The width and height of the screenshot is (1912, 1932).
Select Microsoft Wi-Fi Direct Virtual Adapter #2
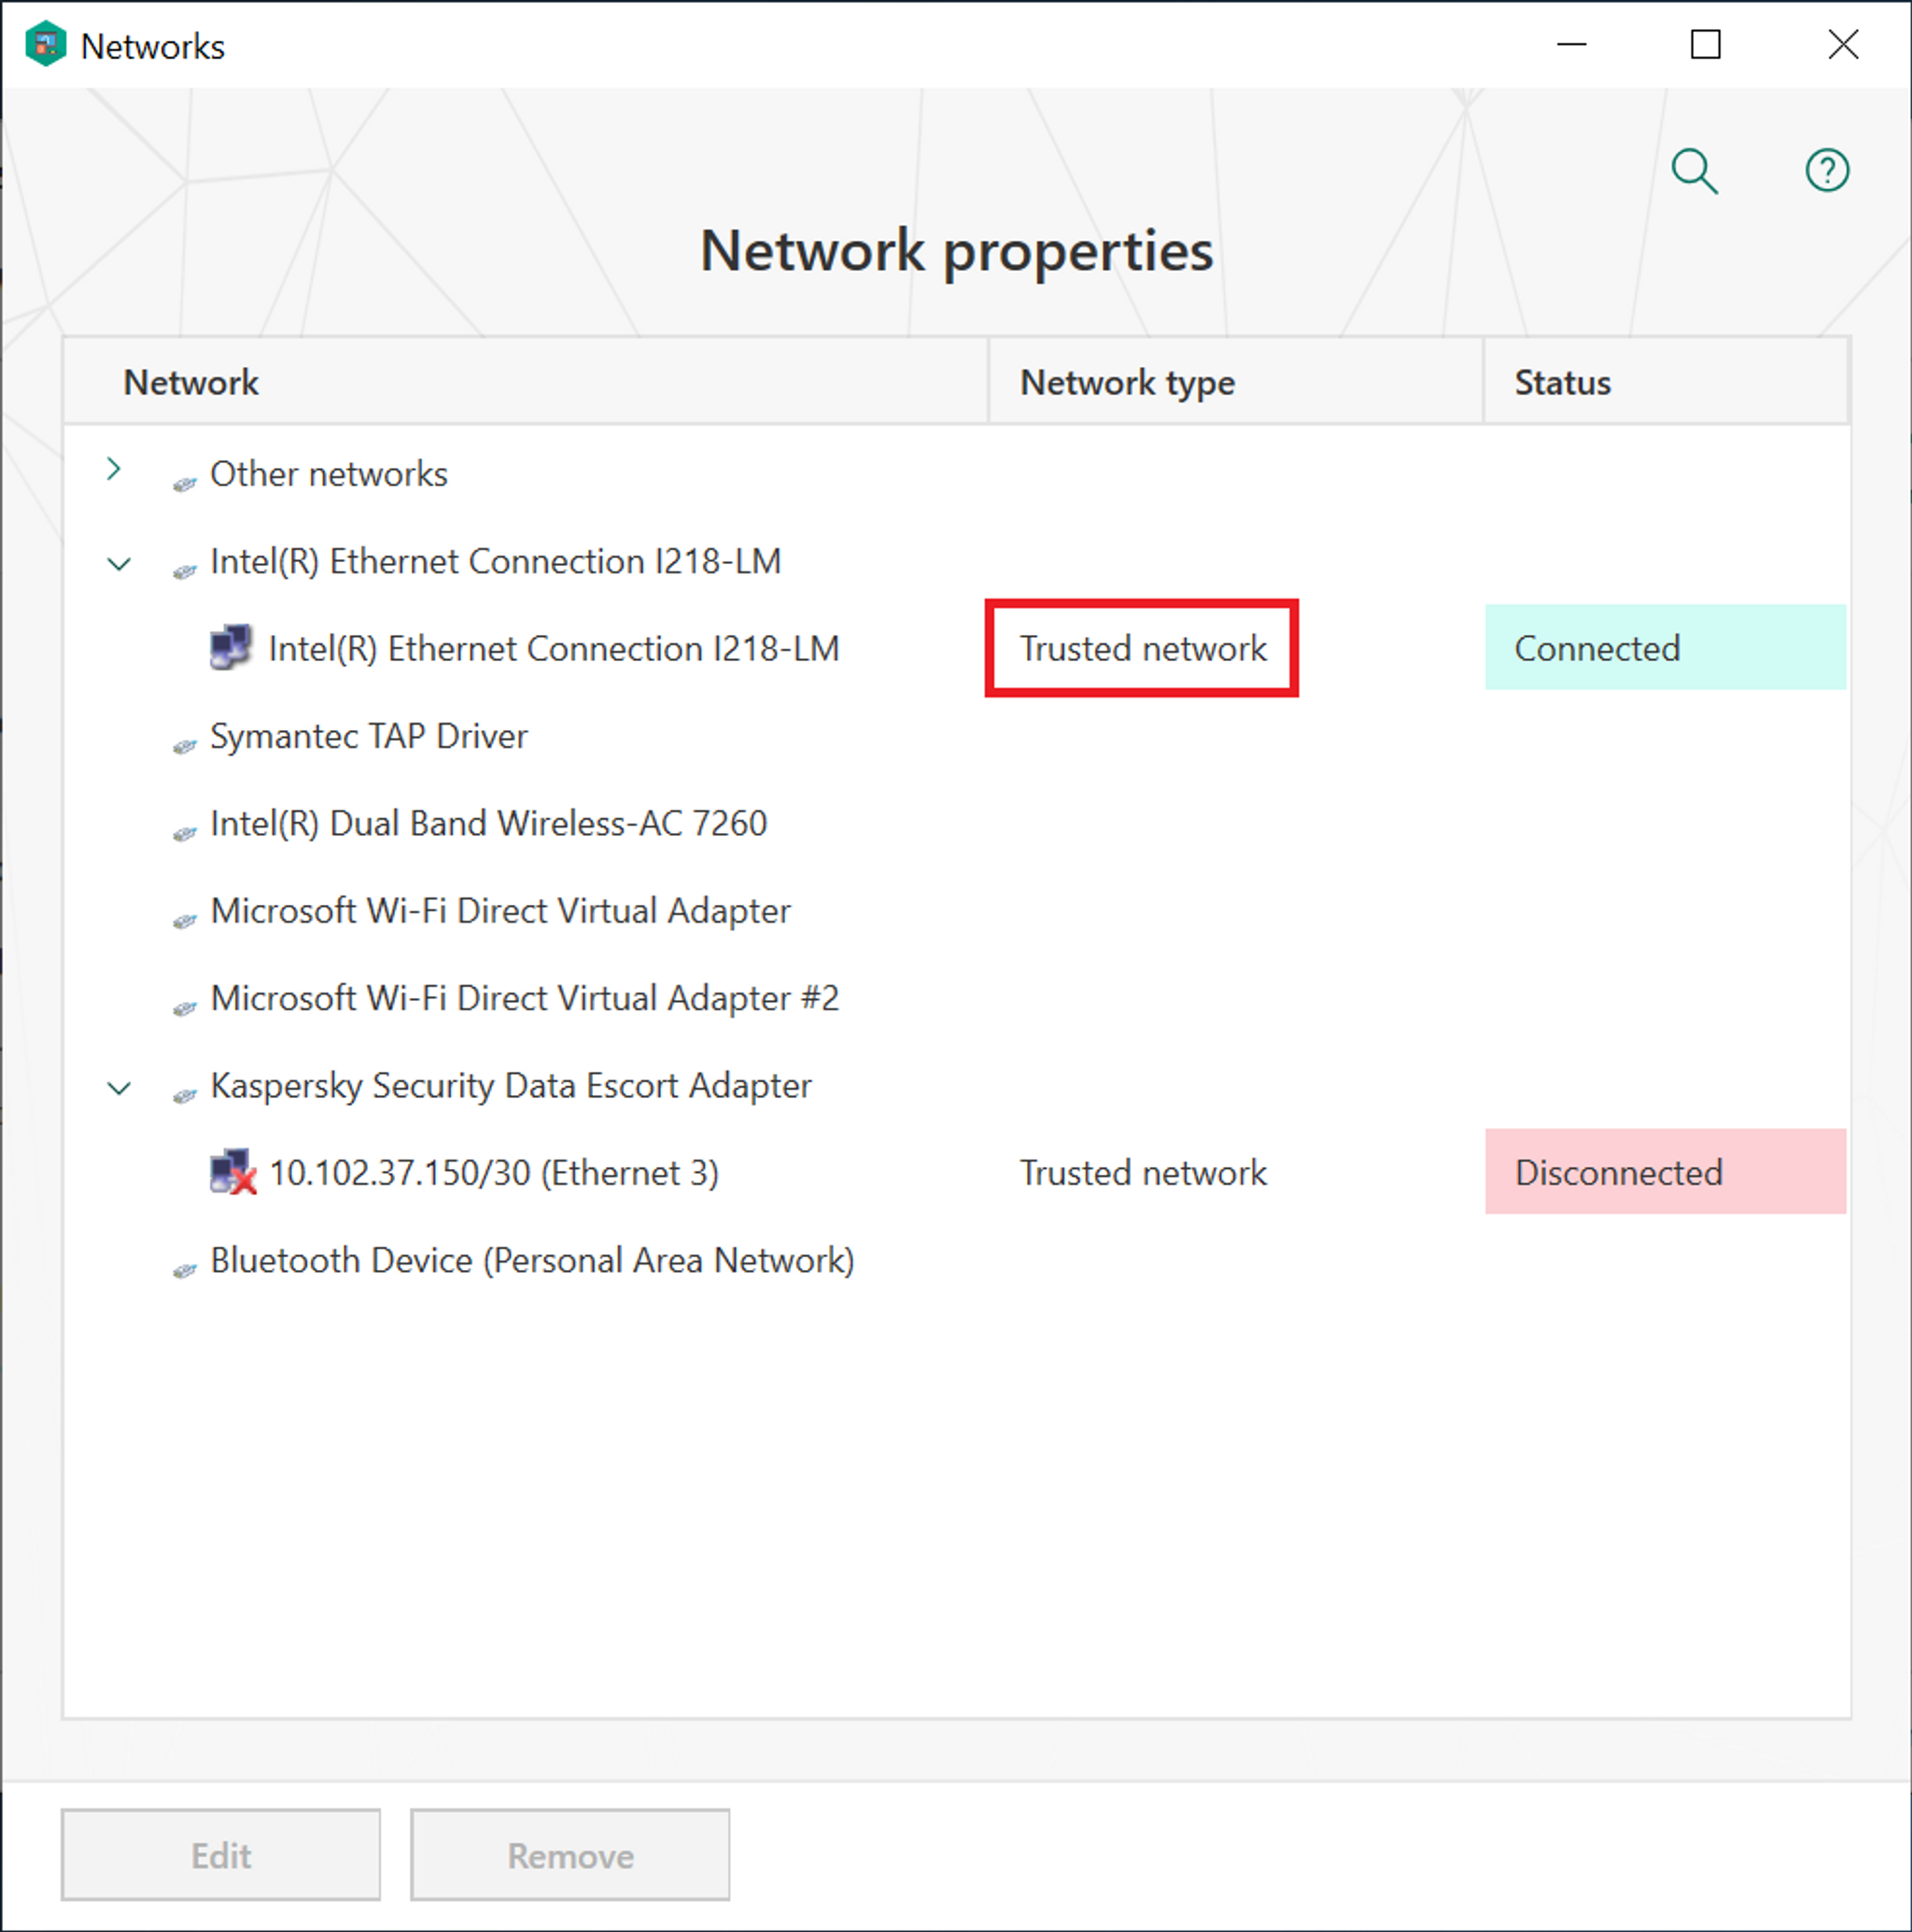[x=524, y=998]
